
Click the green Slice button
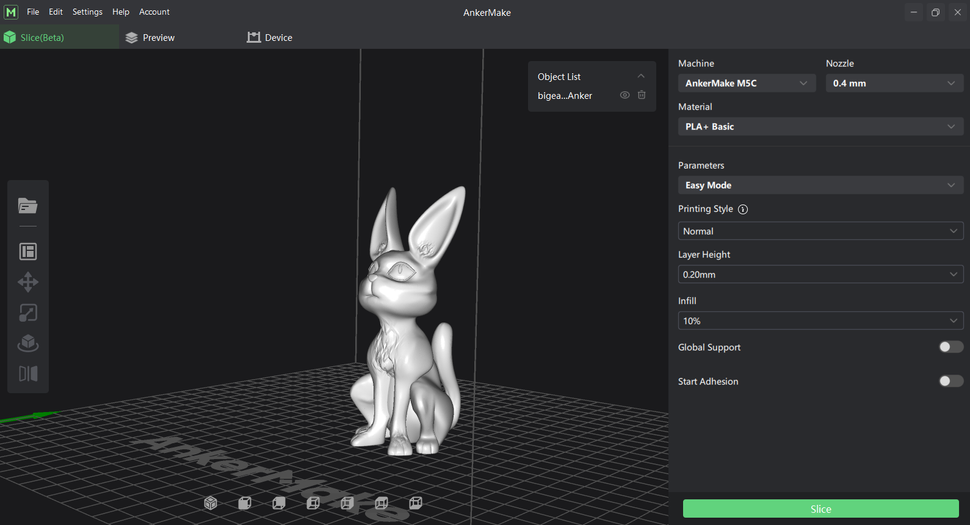[820, 509]
